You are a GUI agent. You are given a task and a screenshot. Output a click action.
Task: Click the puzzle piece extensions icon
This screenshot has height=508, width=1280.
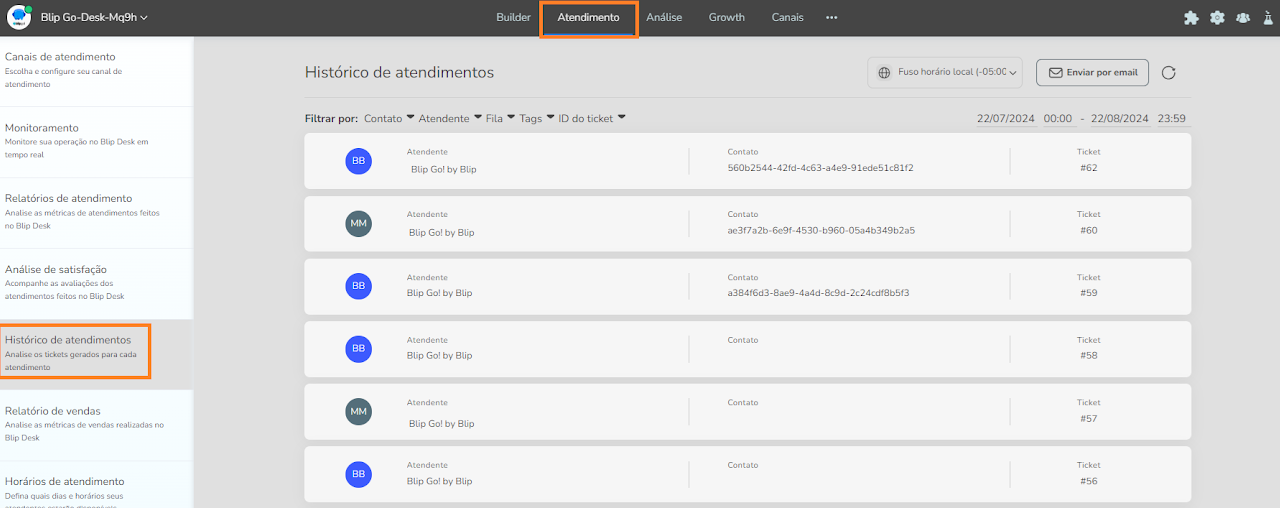point(1190,18)
